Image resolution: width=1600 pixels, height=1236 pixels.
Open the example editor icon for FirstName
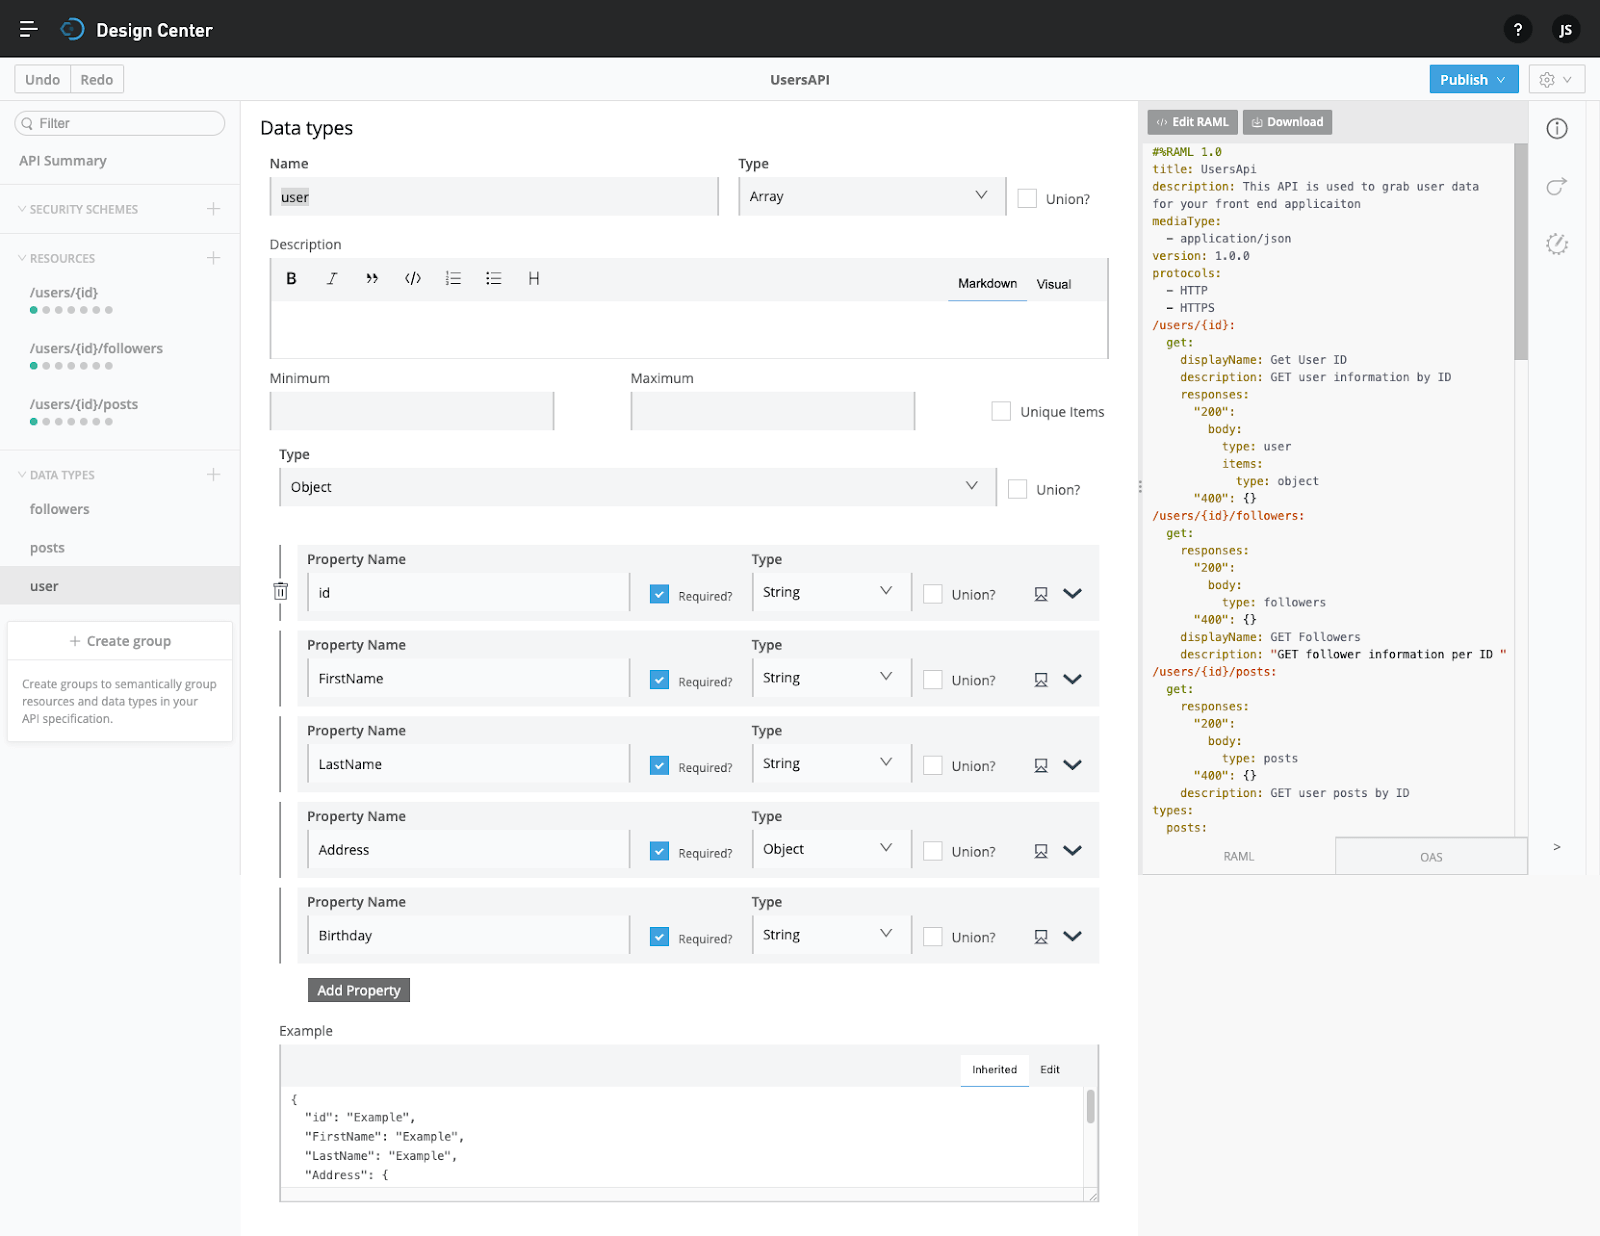click(x=1041, y=679)
